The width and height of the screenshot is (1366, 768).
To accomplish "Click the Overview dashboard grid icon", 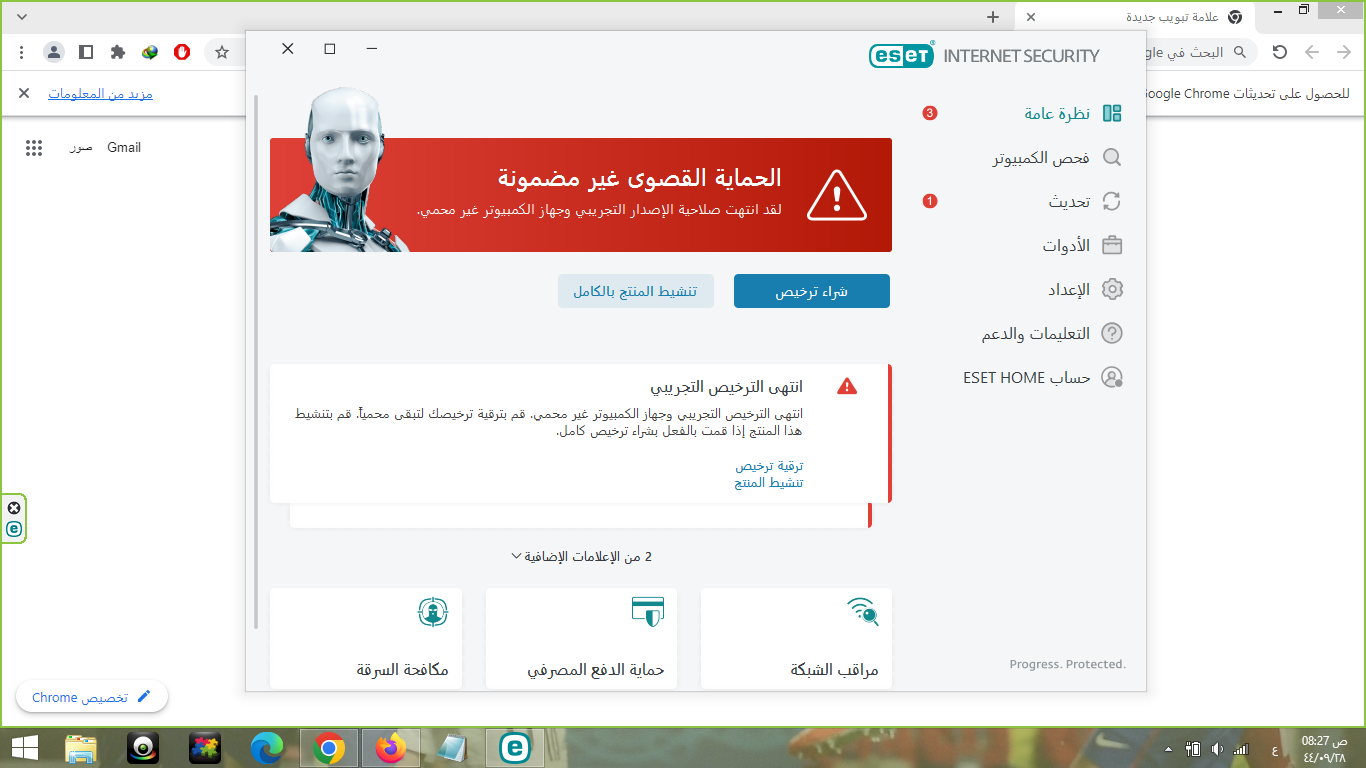I will pos(1111,113).
